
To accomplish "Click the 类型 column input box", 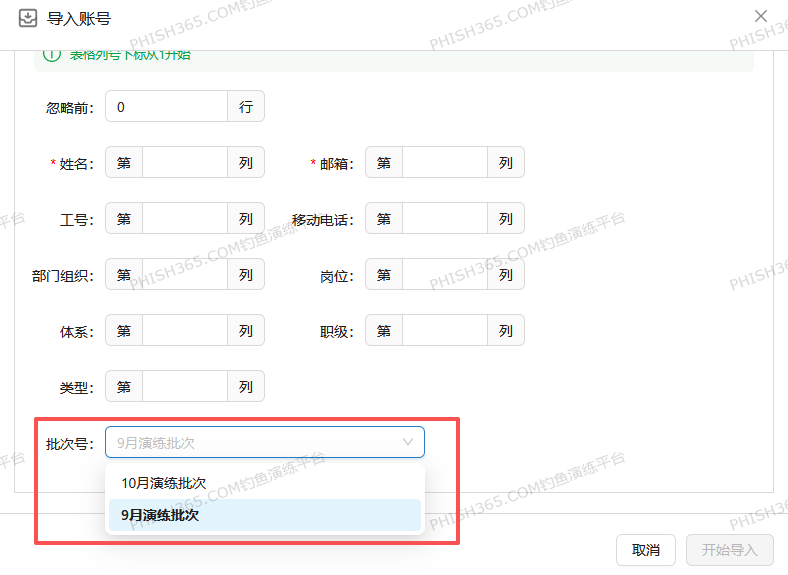I will pyautogui.click(x=184, y=387).
